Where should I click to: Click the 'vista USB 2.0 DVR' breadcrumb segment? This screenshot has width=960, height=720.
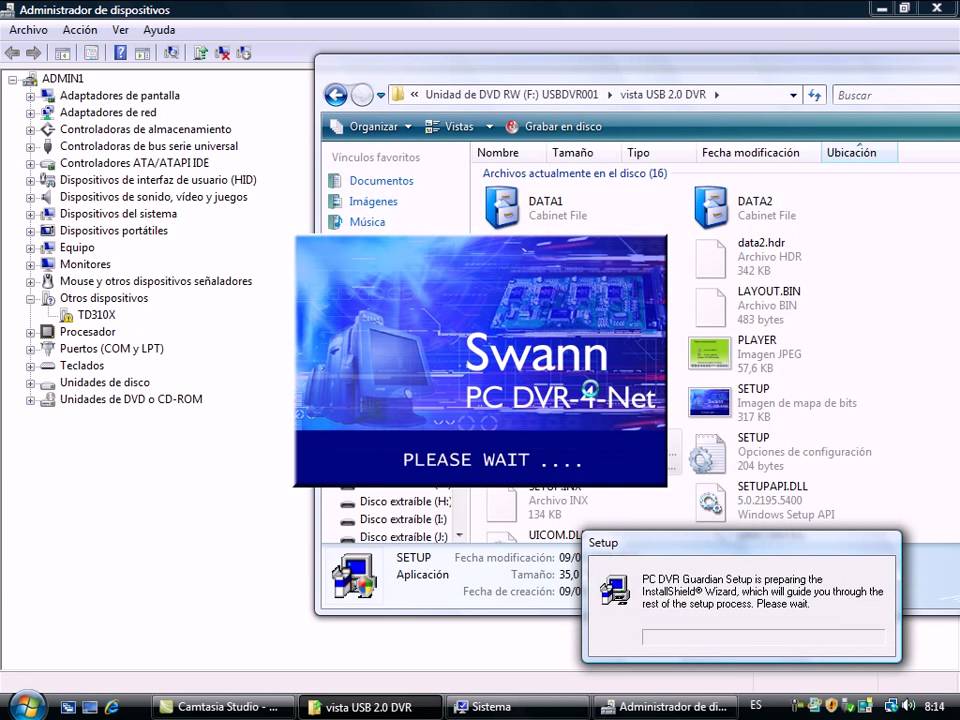click(x=663, y=95)
